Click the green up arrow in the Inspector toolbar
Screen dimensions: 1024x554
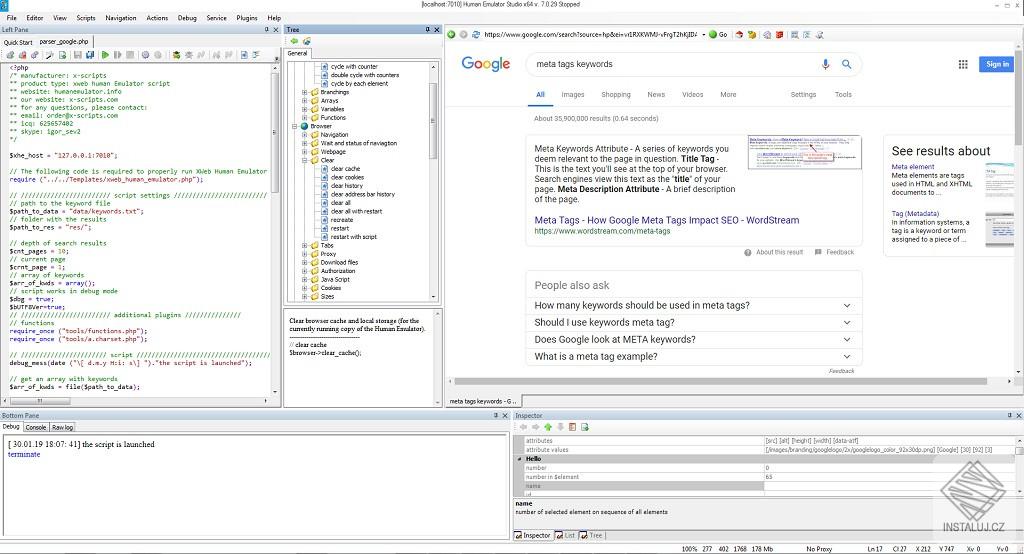(548, 427)
